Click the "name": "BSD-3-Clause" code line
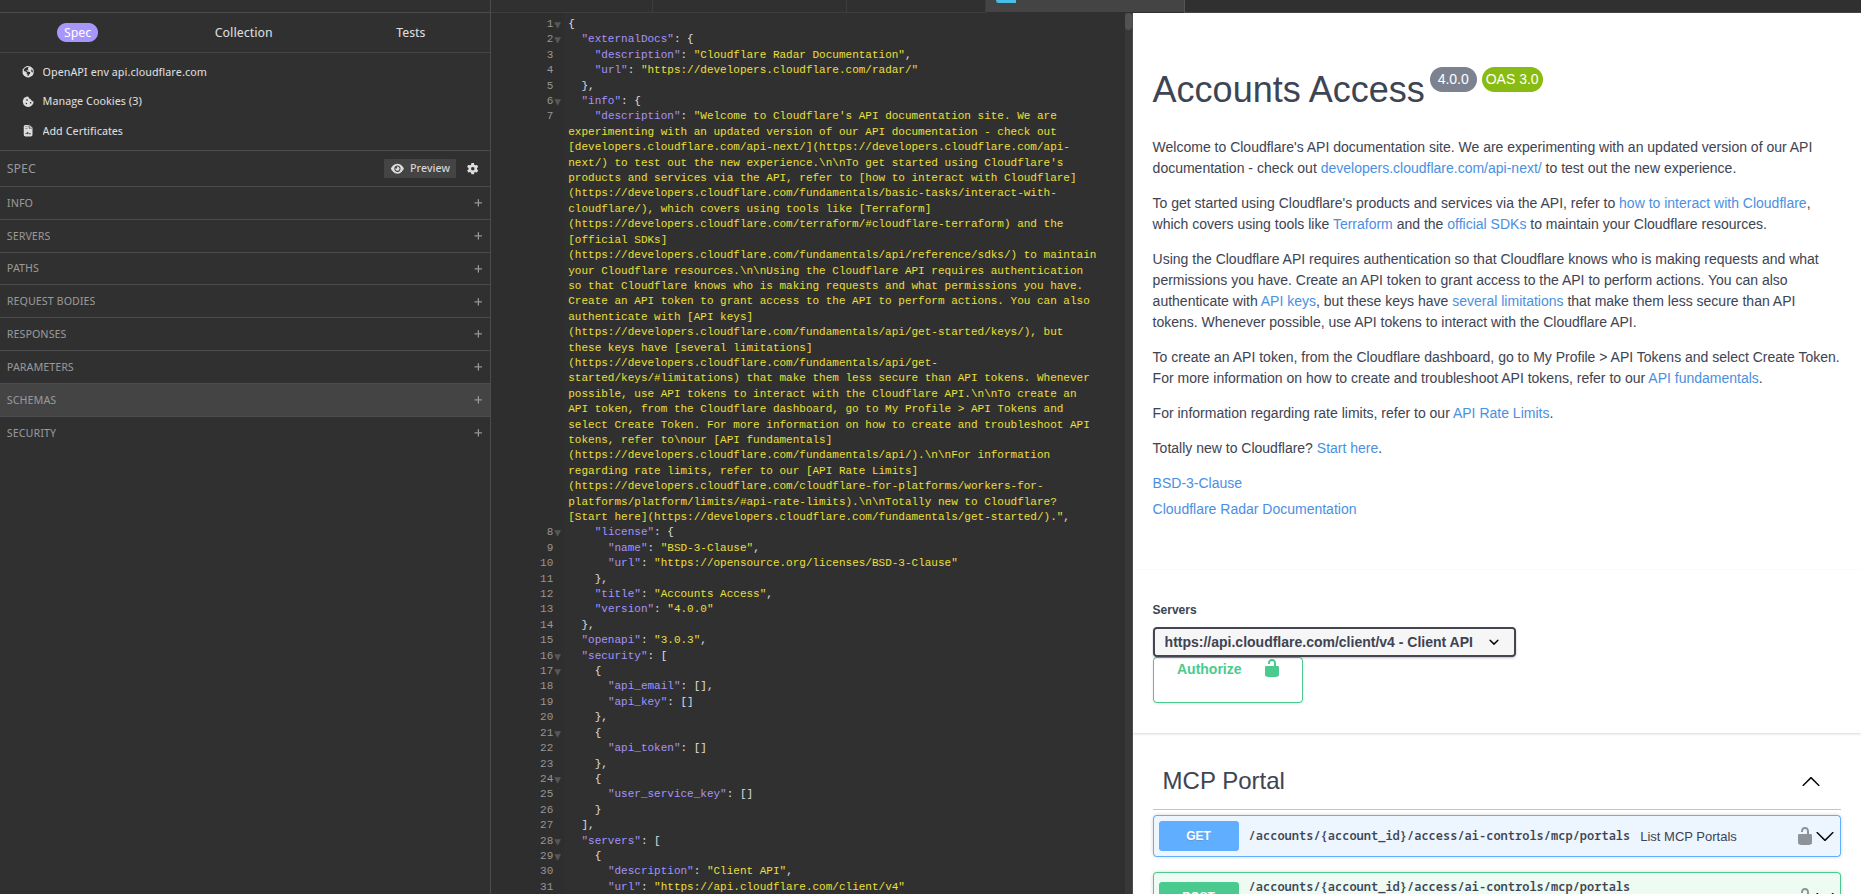This screenshot has width=1861, height=894. (683, 548)
